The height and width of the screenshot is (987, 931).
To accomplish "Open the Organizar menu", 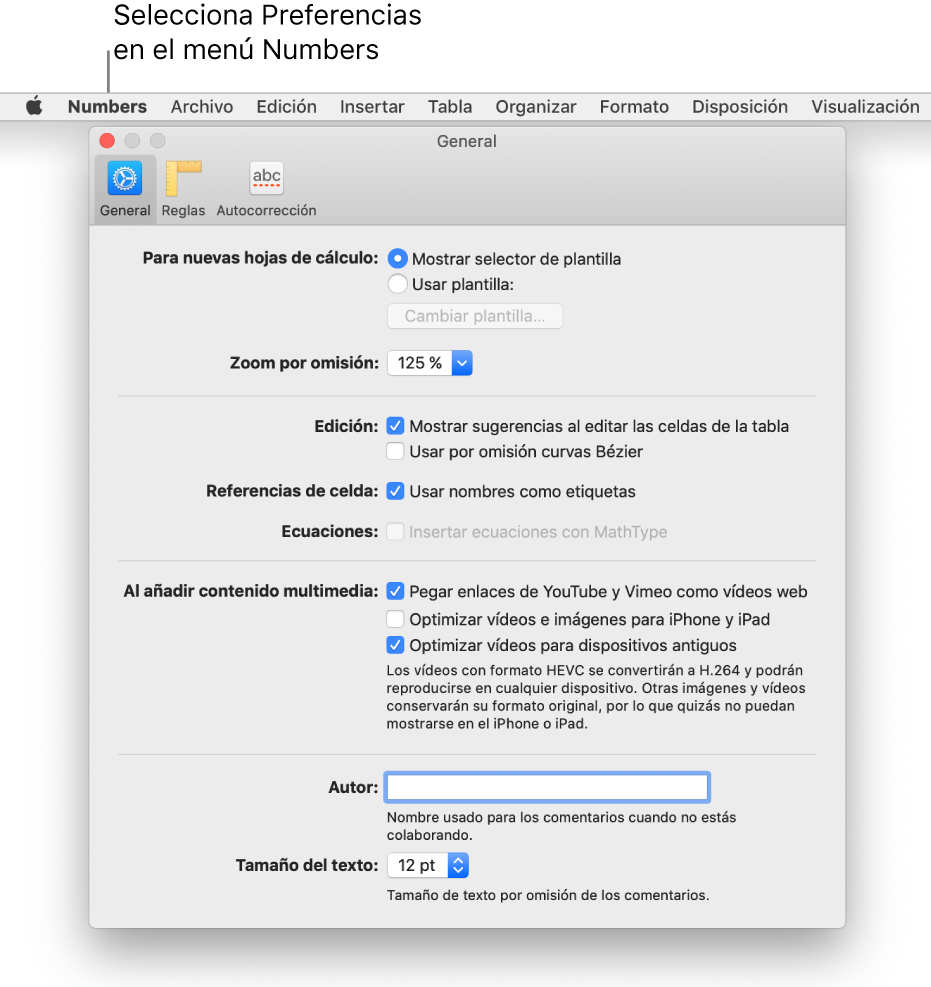I will (536, 106).
